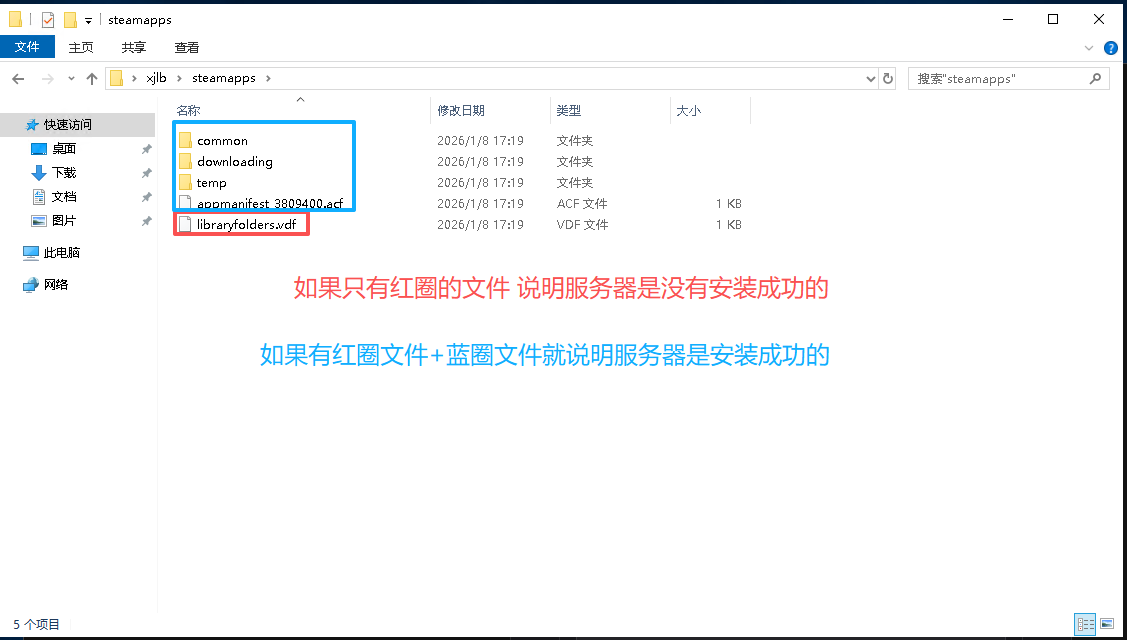Open the common folder
Screen dimensions: 1127x640
[x=222, y=141]
